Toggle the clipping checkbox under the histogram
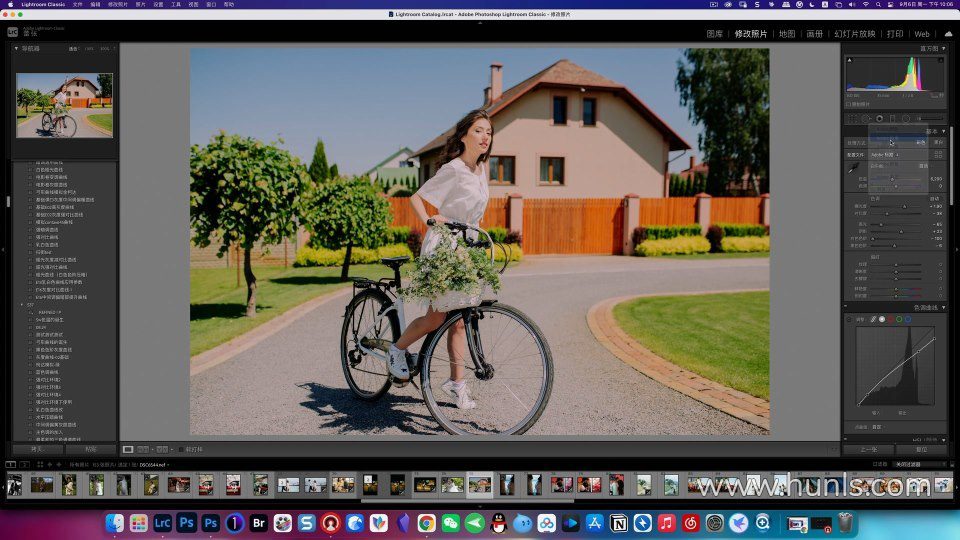Screen dimensions: 960x540 pyautogui.click(x=848, y=104)
